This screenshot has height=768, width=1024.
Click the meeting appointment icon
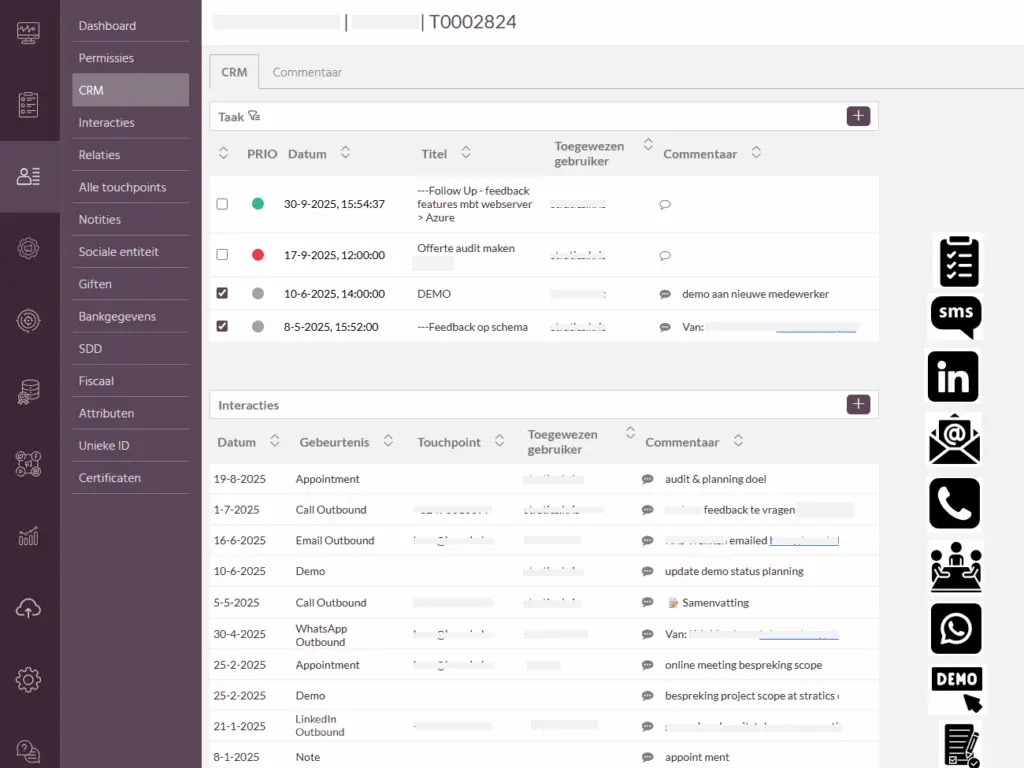click(955, 567)
